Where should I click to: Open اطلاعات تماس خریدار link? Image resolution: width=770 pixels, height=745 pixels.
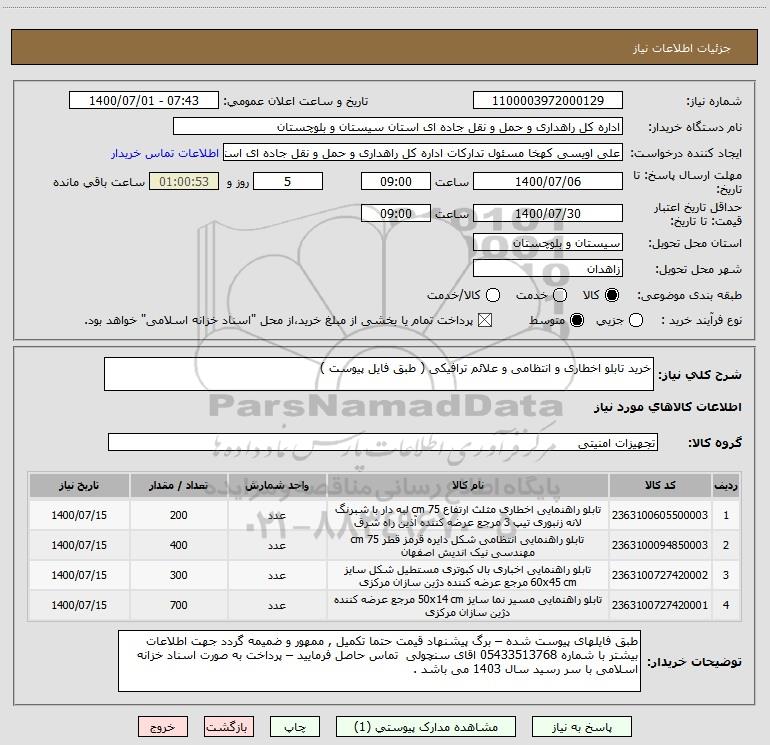click(x=165, y=153)
